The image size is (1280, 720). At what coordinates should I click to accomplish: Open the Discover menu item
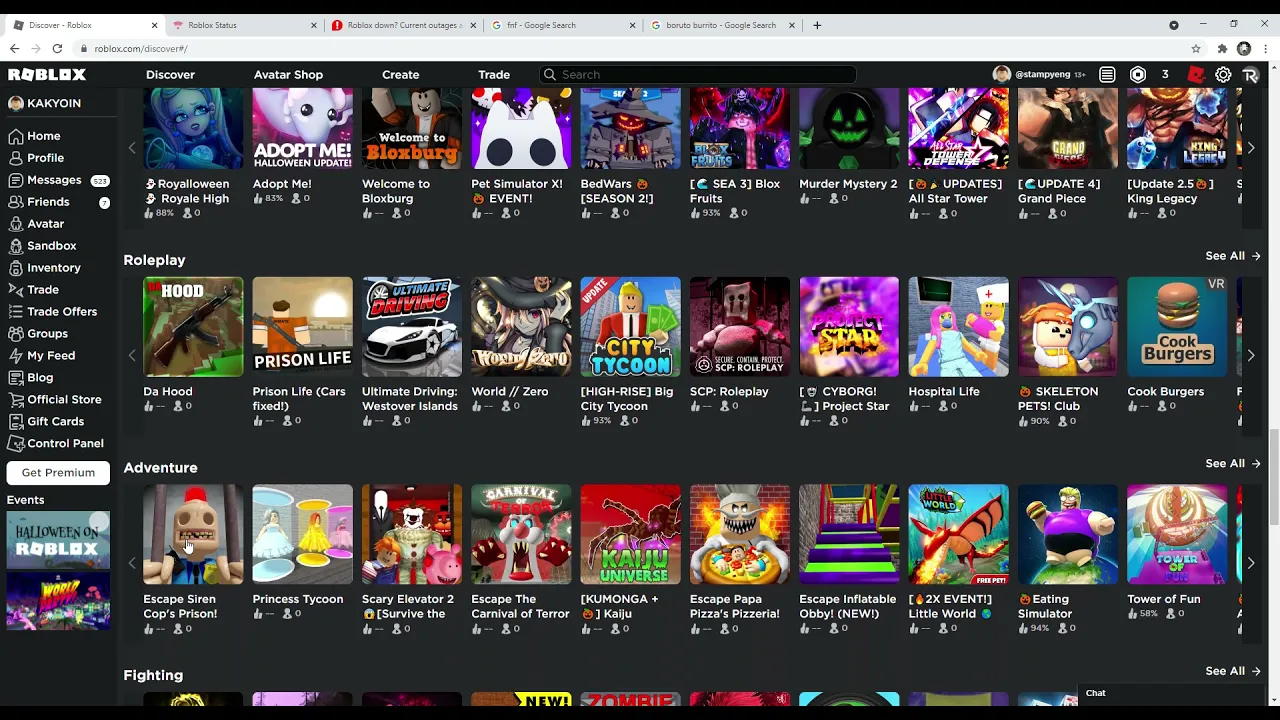(x=170, y=75)
